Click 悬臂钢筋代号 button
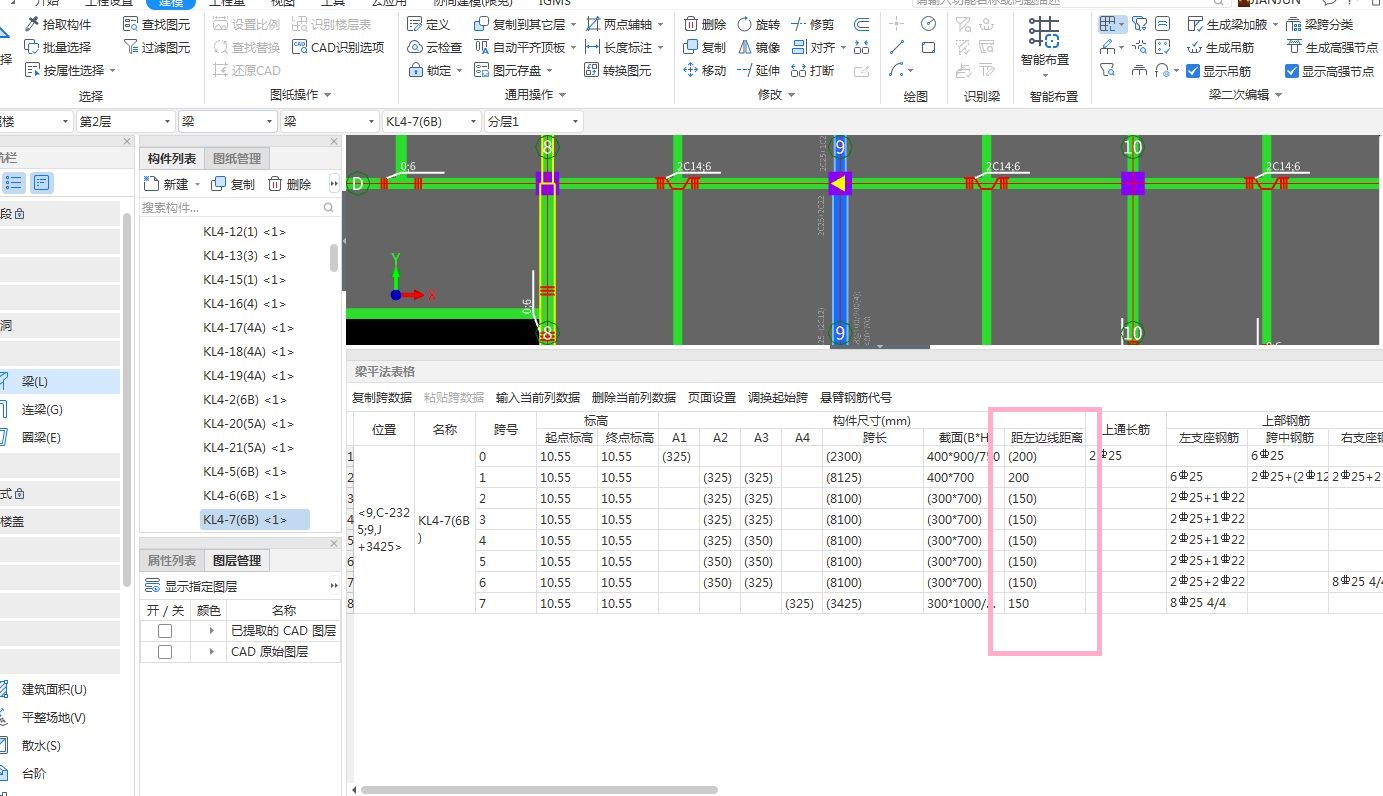The image size is (1383, 796). (856, 397)
